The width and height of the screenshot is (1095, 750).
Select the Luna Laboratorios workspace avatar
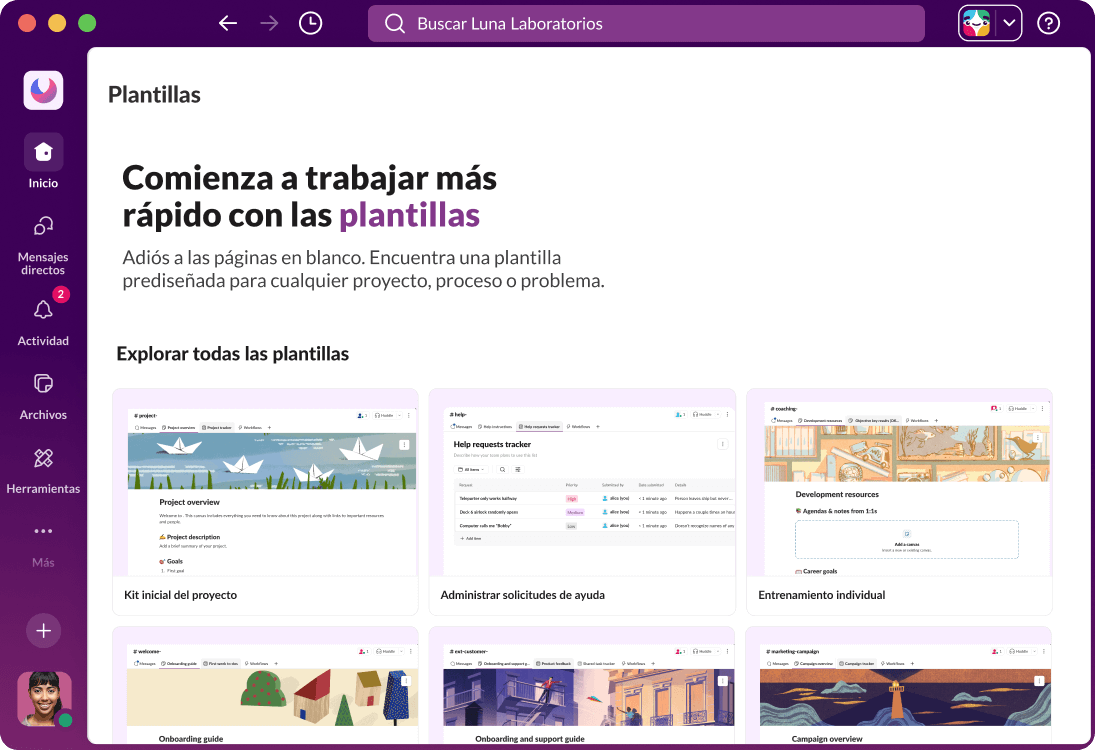click(x=975, y=22)
